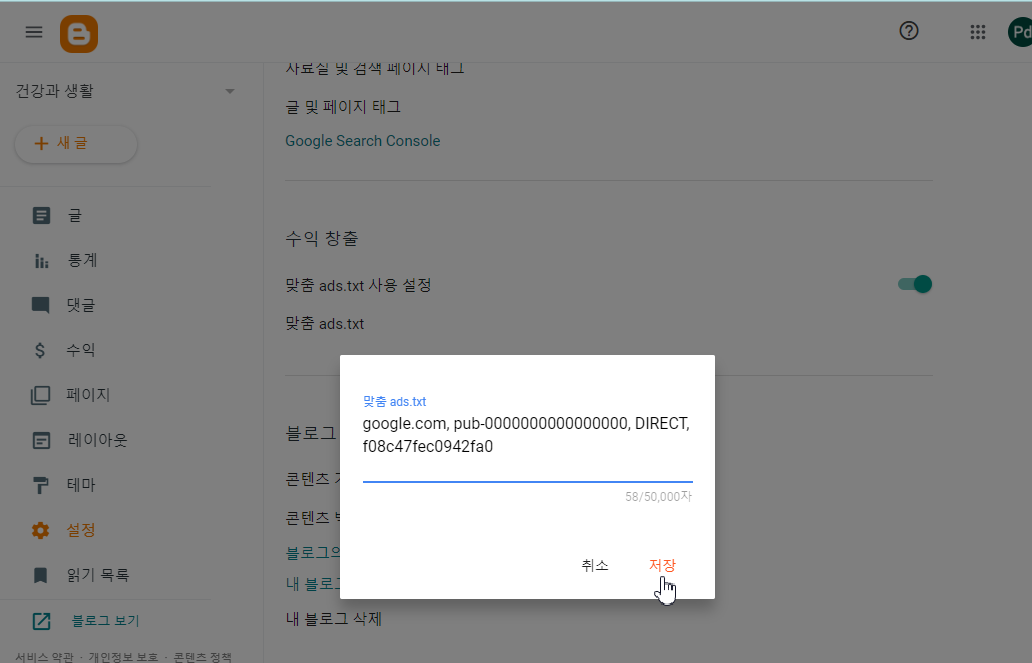1032x663 pixels.
Task: Open the Reading list bookmark icon
Action: [40, 574]
